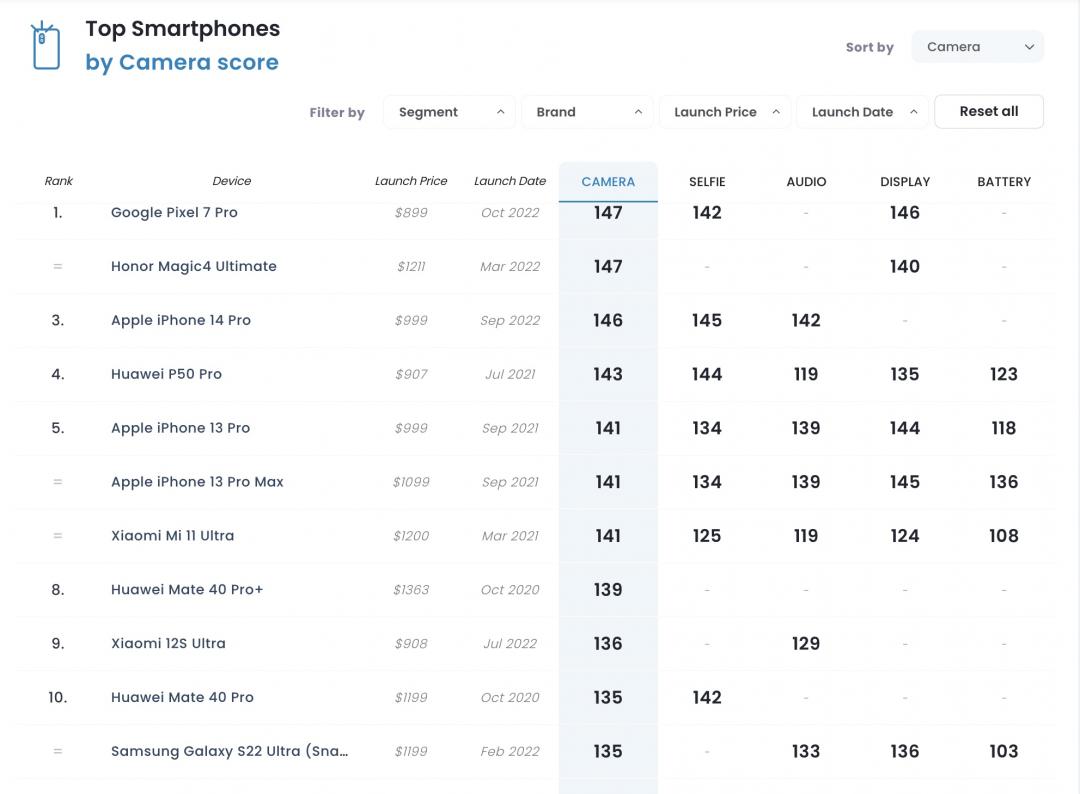Screen dimensions: 1080x794
Task: Open the Xiaomi 12S Ultra entry
Action: [x=168, y=644]
